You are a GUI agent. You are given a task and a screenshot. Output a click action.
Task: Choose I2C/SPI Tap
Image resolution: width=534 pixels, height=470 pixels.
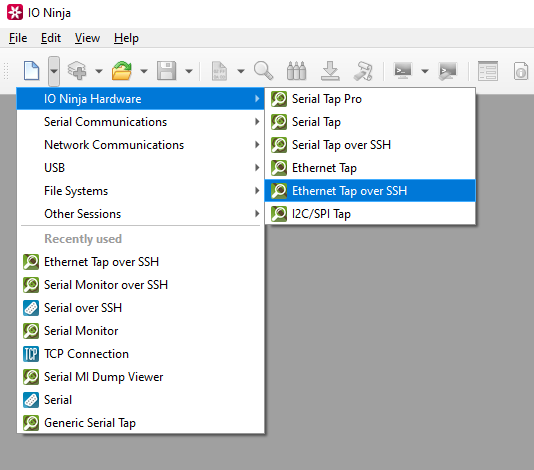coord(370,214)
